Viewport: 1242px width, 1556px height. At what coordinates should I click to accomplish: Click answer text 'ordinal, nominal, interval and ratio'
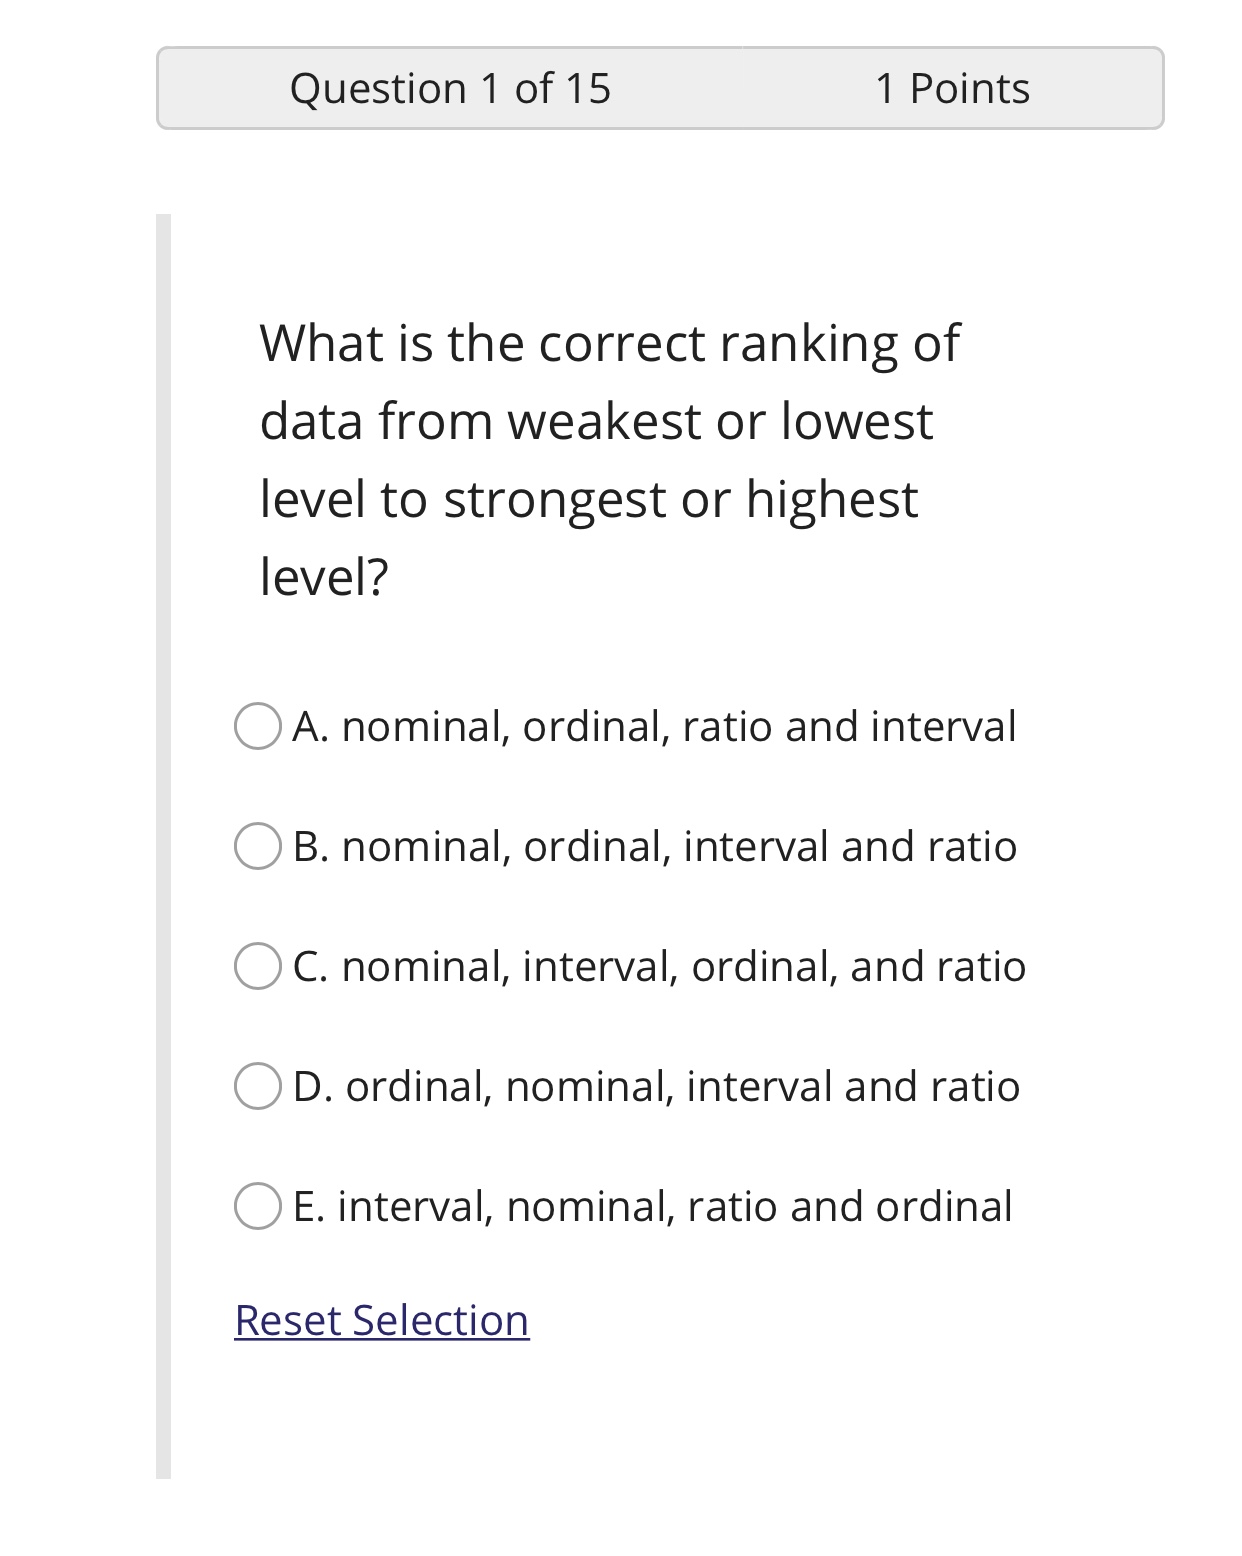[x=682, y=1086]
